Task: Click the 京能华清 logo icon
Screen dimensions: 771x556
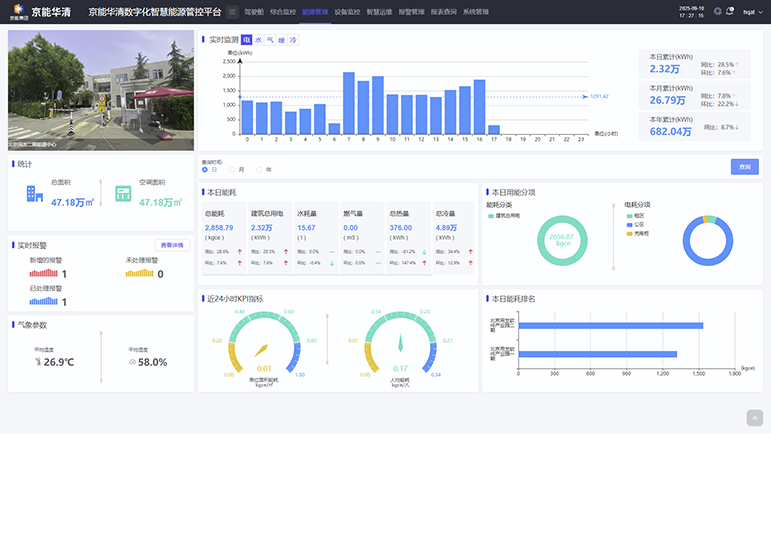Action: point(19,11)
